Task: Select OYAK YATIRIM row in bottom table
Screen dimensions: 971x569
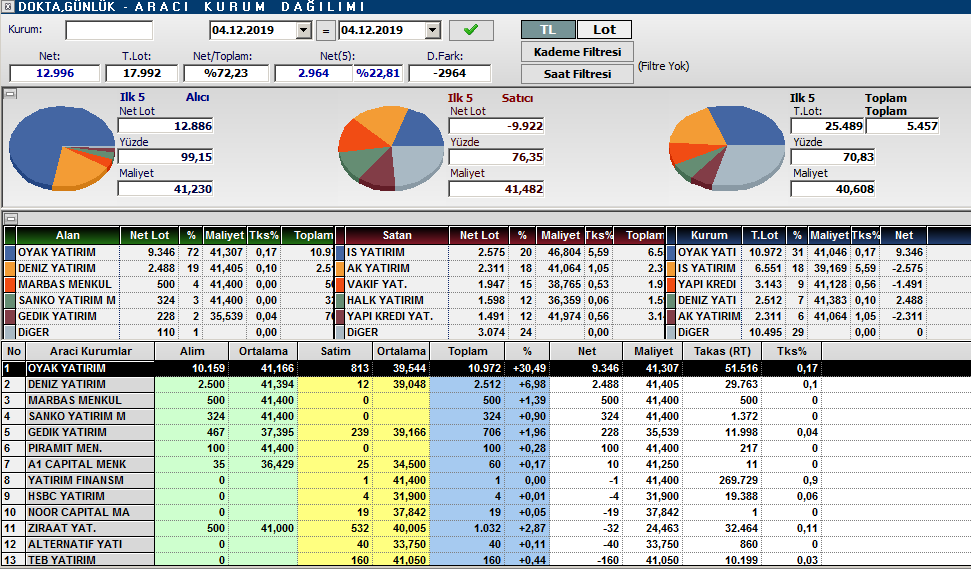Action: 486,368
